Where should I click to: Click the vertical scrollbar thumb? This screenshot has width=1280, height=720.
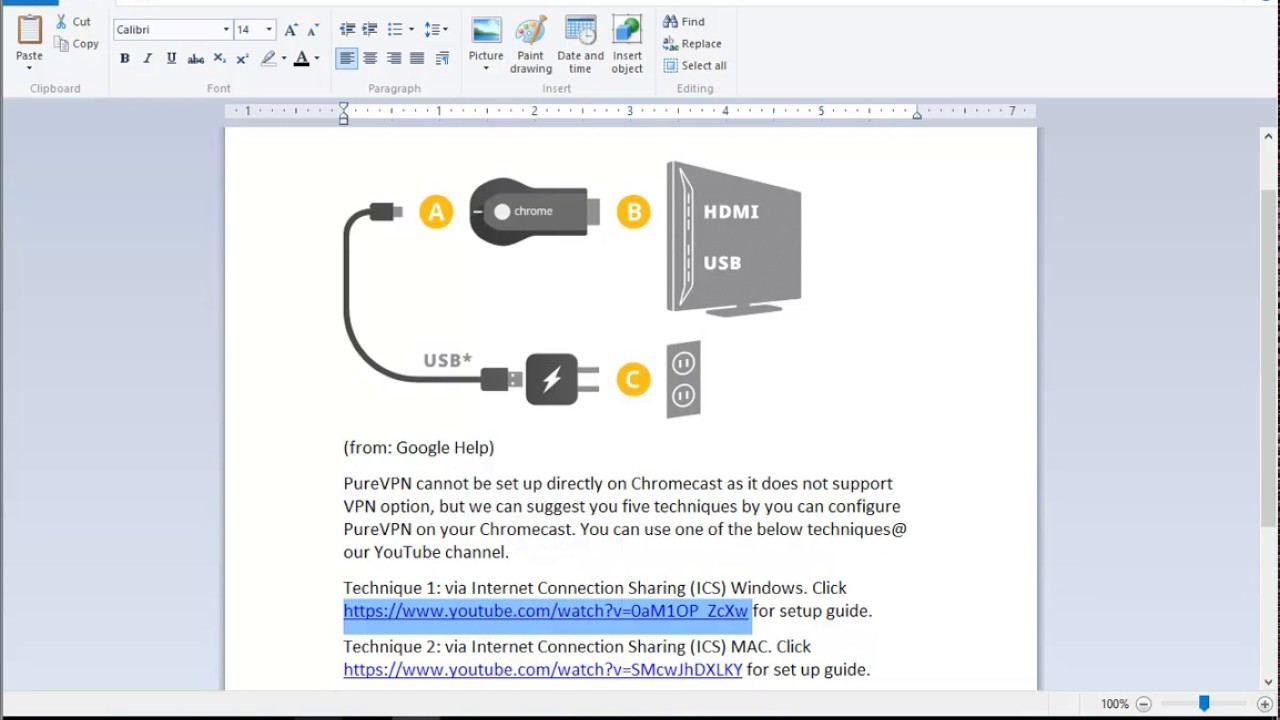pos(1270,360)
